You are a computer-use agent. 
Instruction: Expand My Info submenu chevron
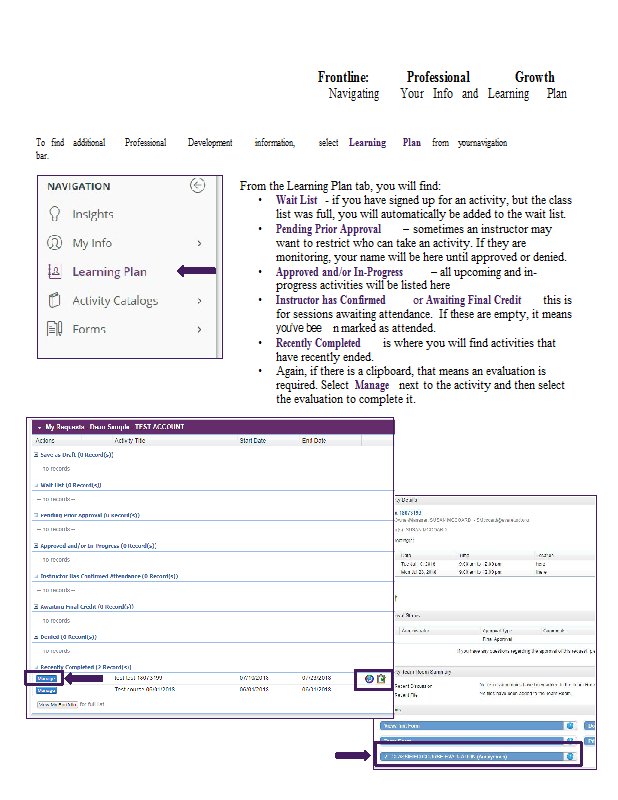click(200, 243)
